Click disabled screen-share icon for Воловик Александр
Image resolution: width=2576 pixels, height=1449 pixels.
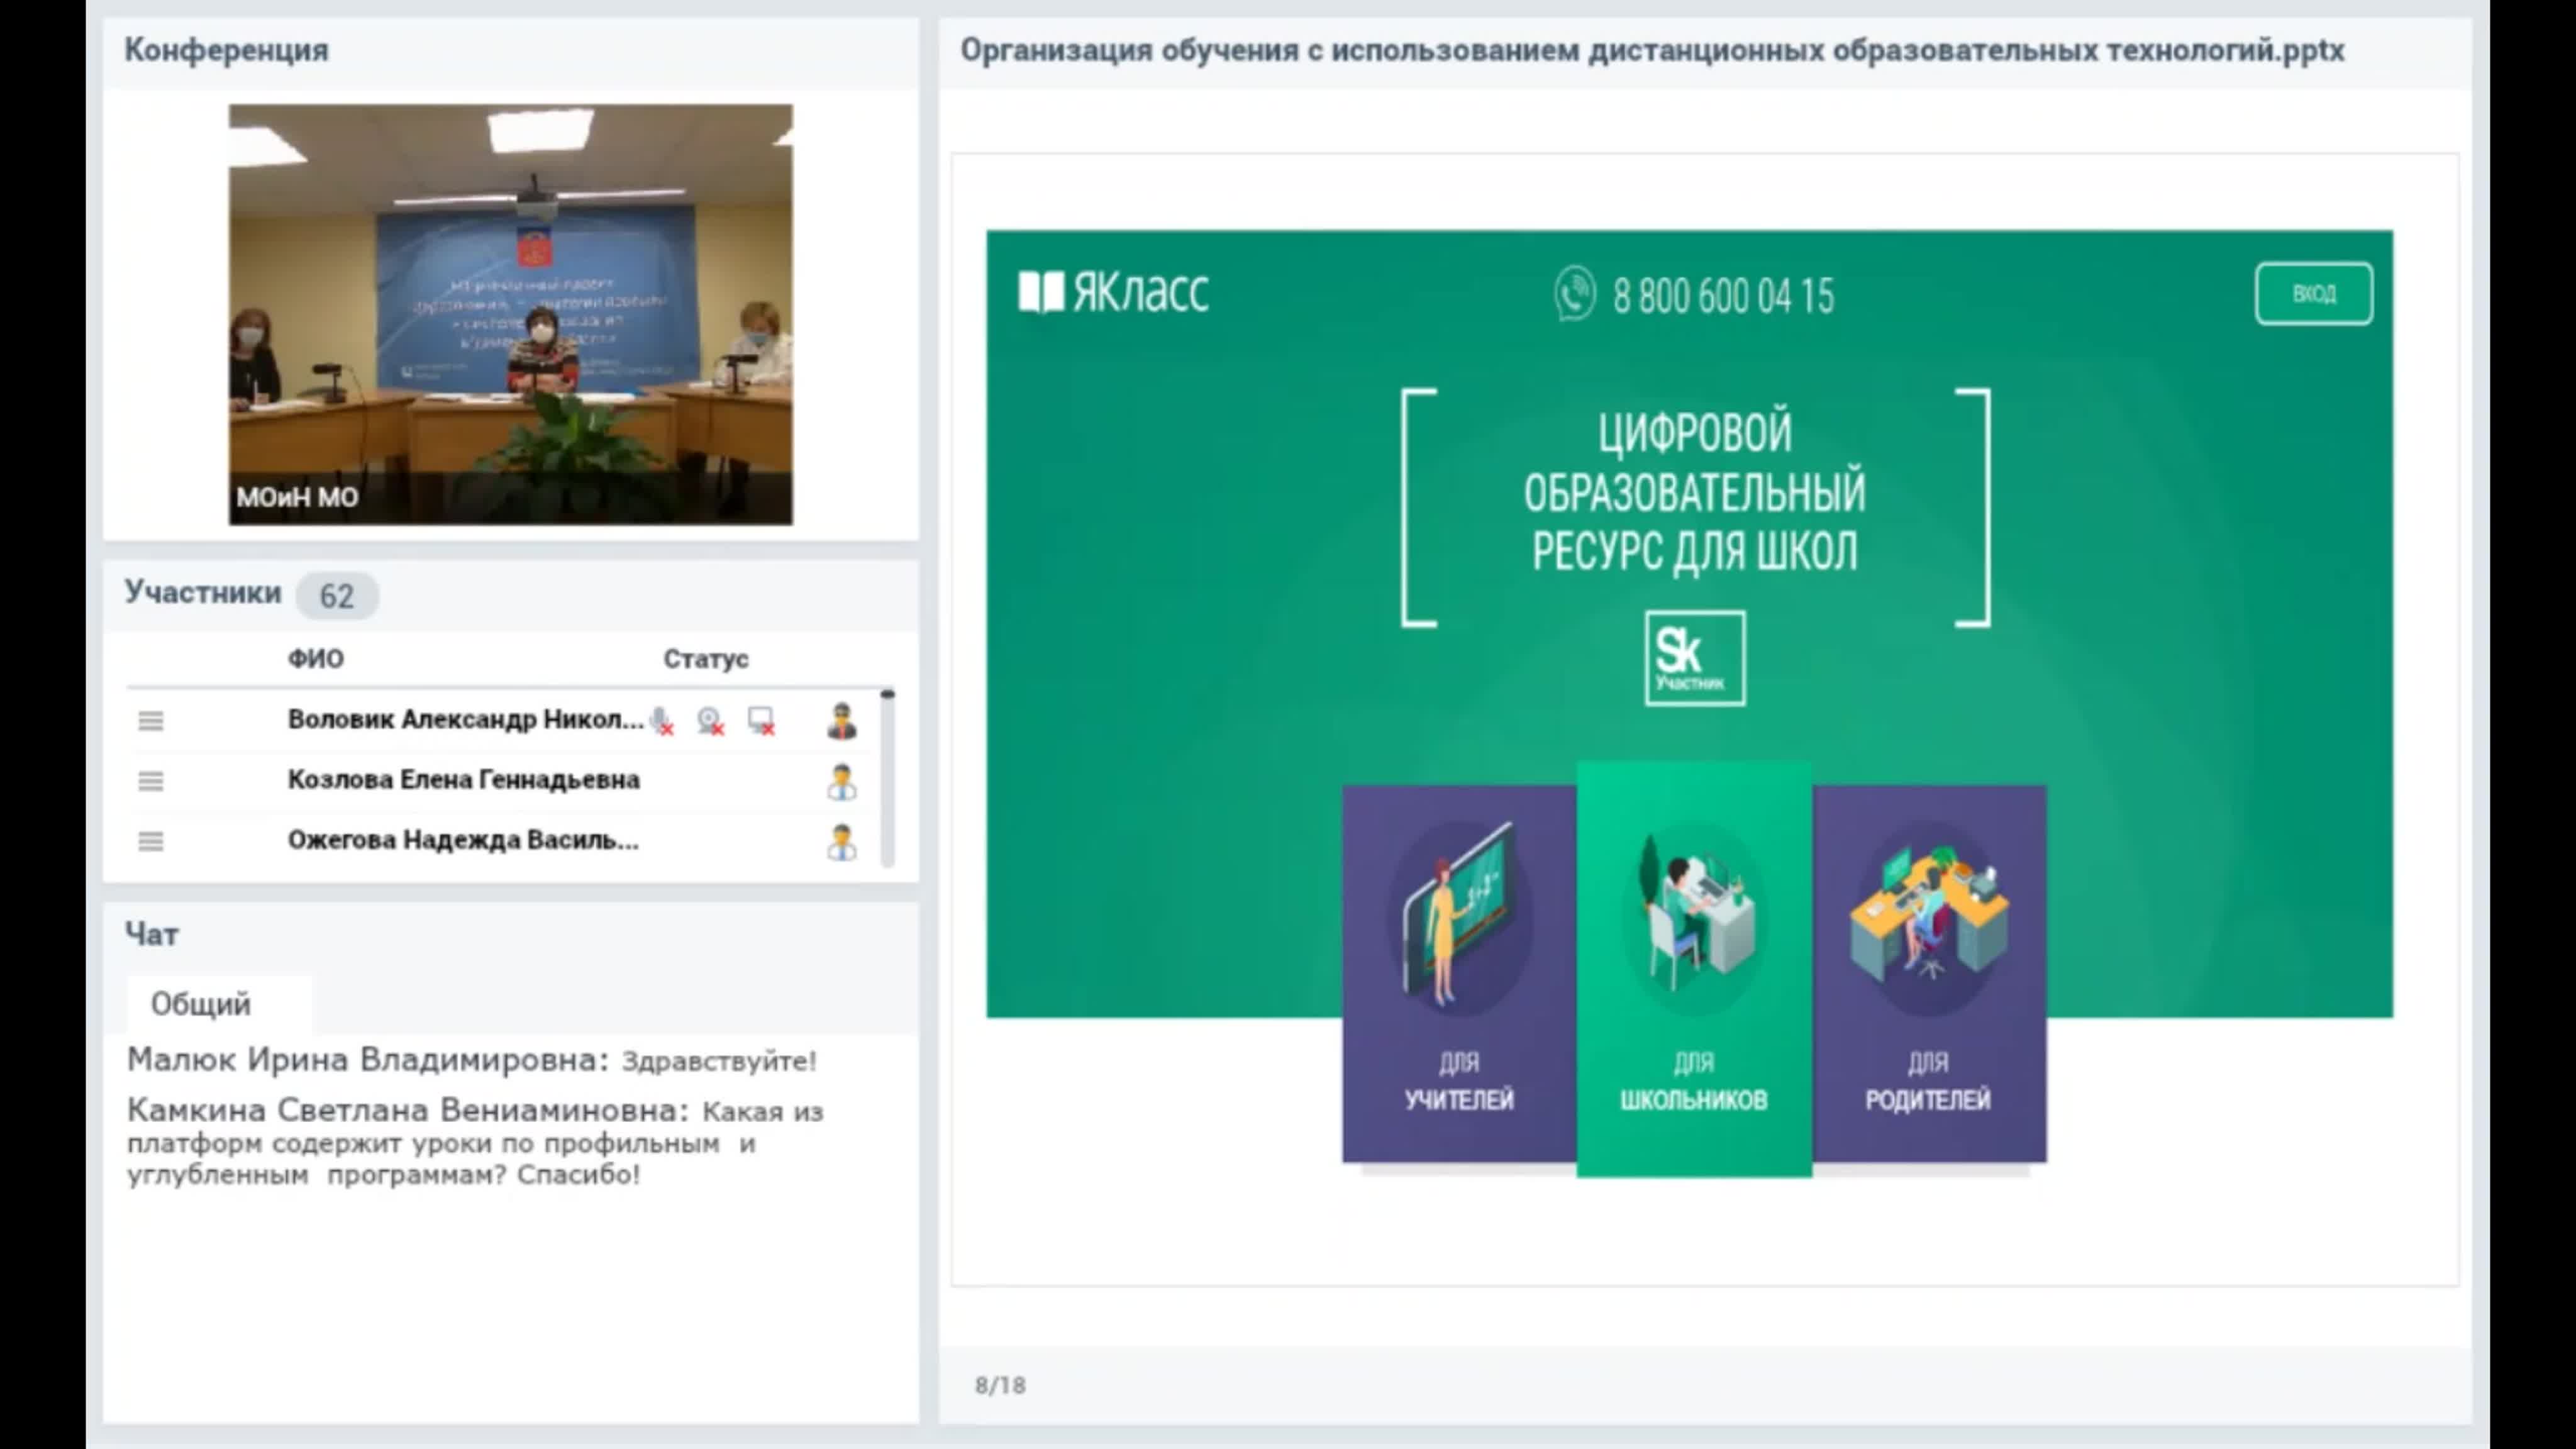coord(762,721)
